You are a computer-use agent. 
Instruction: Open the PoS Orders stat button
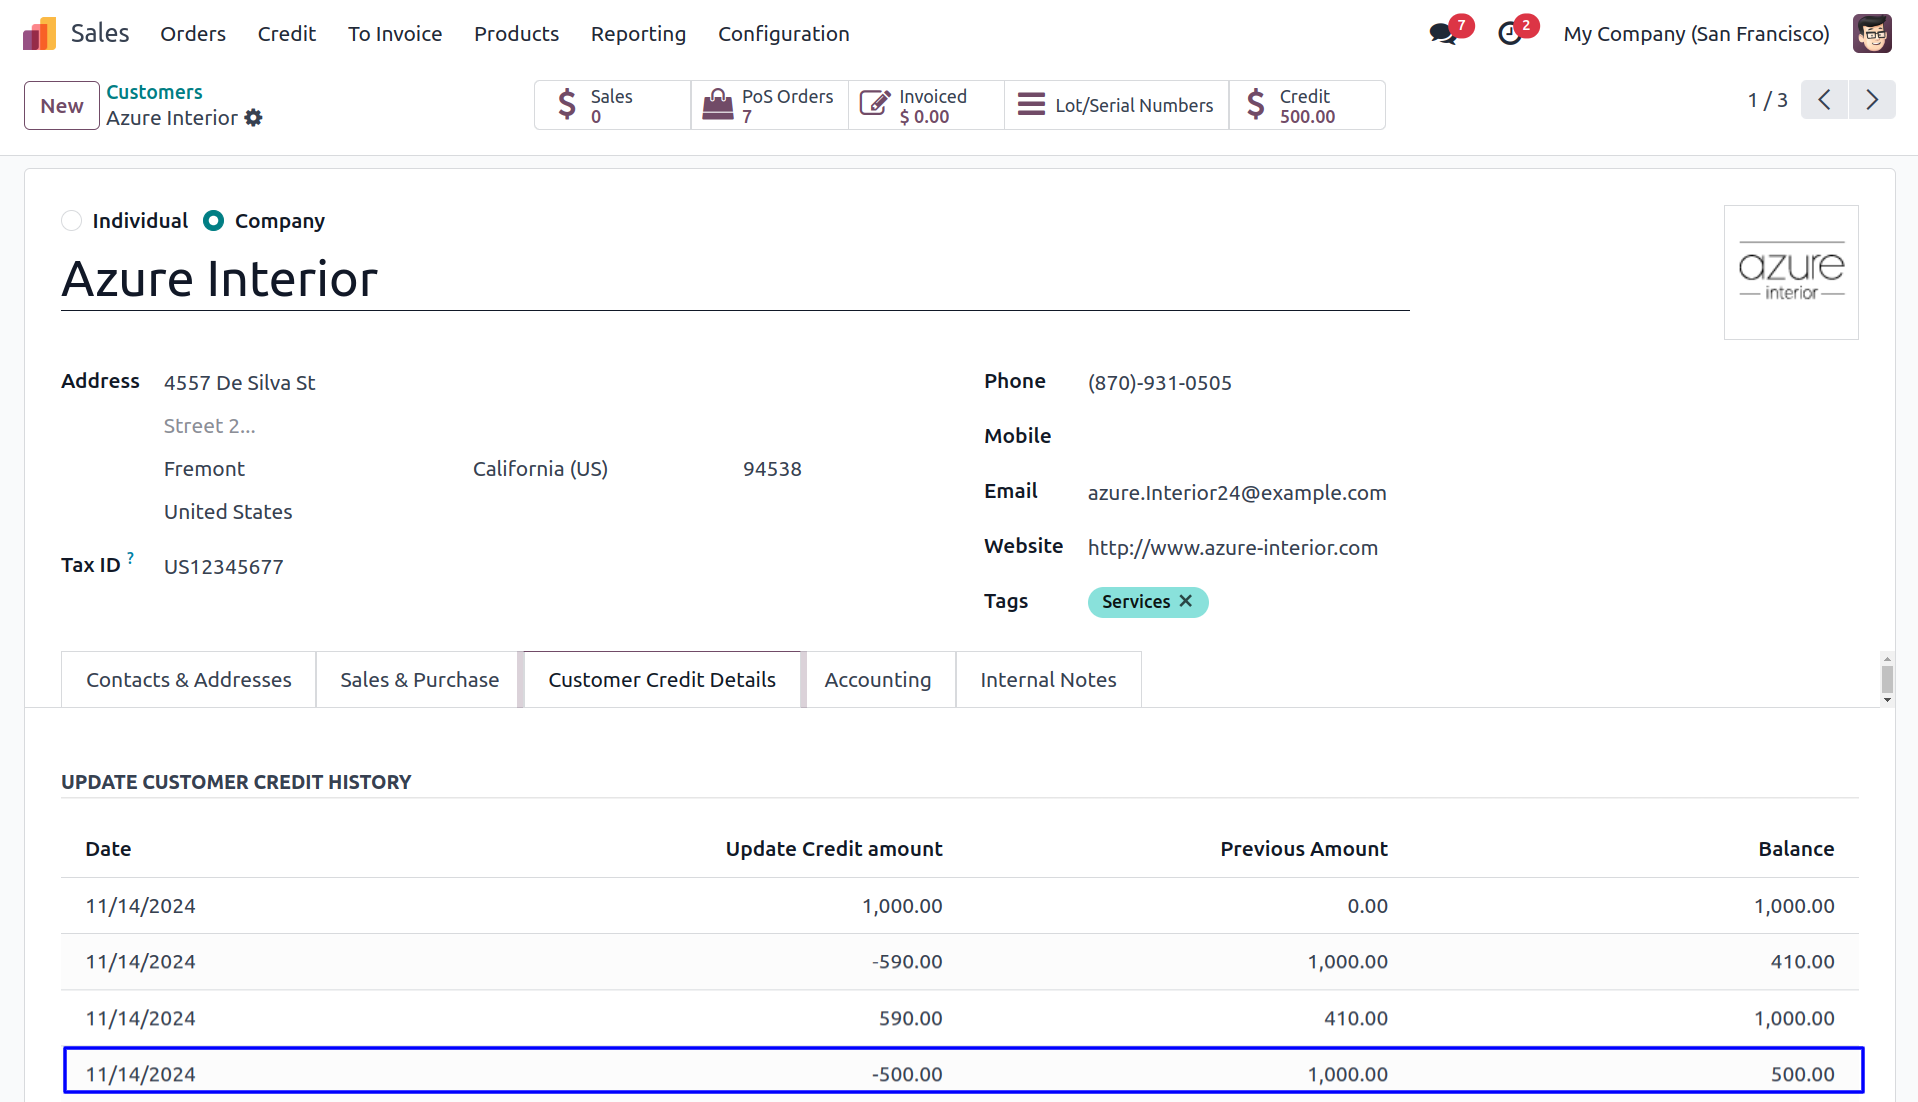click(769, 105)
